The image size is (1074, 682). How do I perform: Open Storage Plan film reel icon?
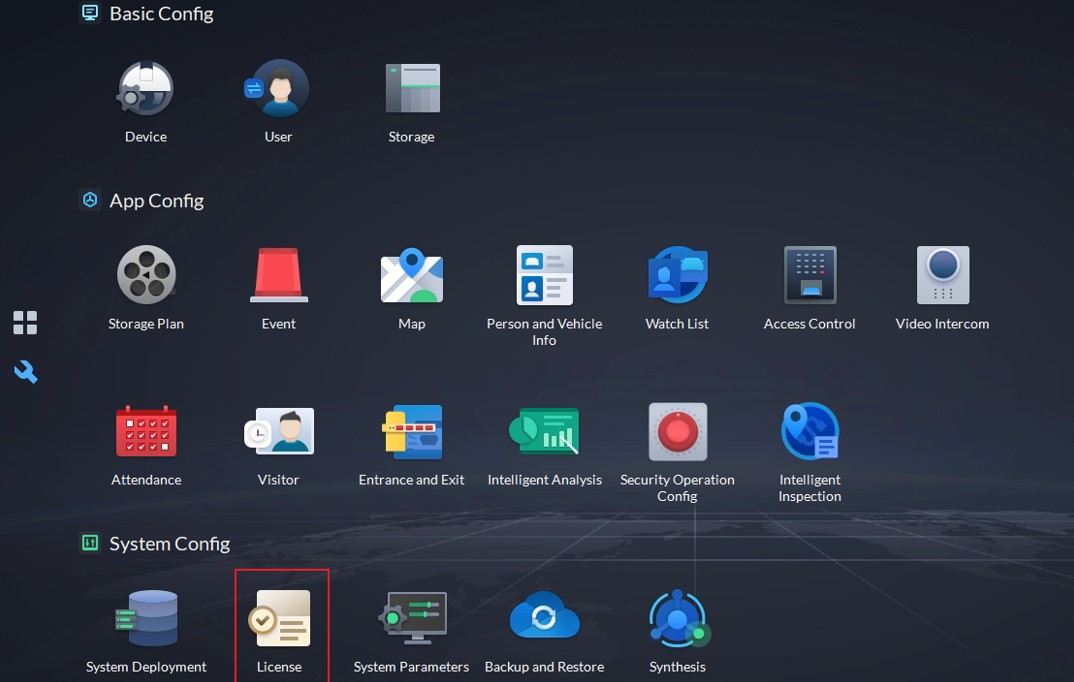click(x=146, y=275)
